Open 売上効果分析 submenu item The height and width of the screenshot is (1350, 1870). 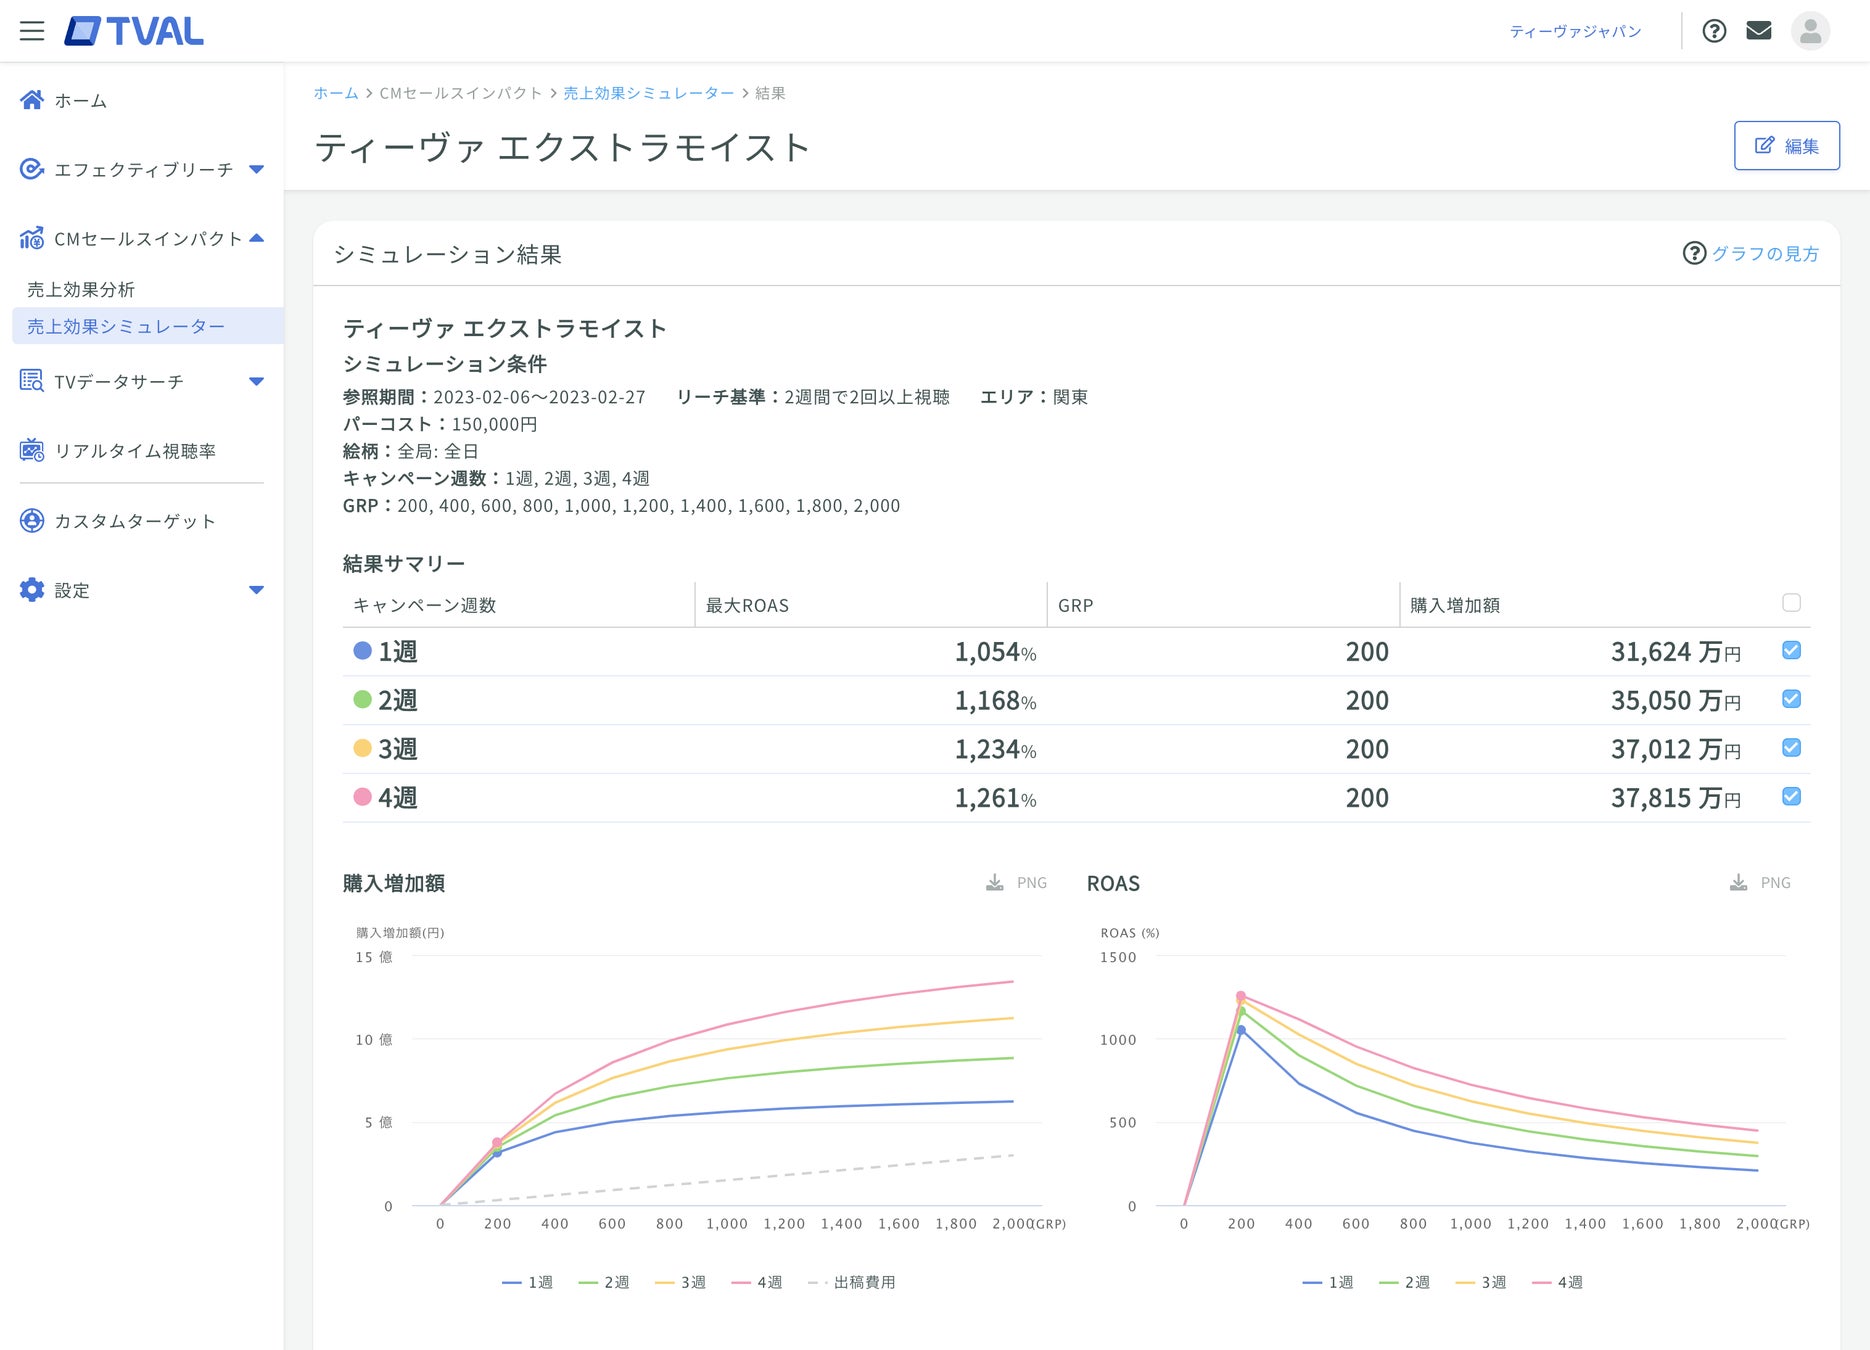pyautogui.click(x=81, y=290)
